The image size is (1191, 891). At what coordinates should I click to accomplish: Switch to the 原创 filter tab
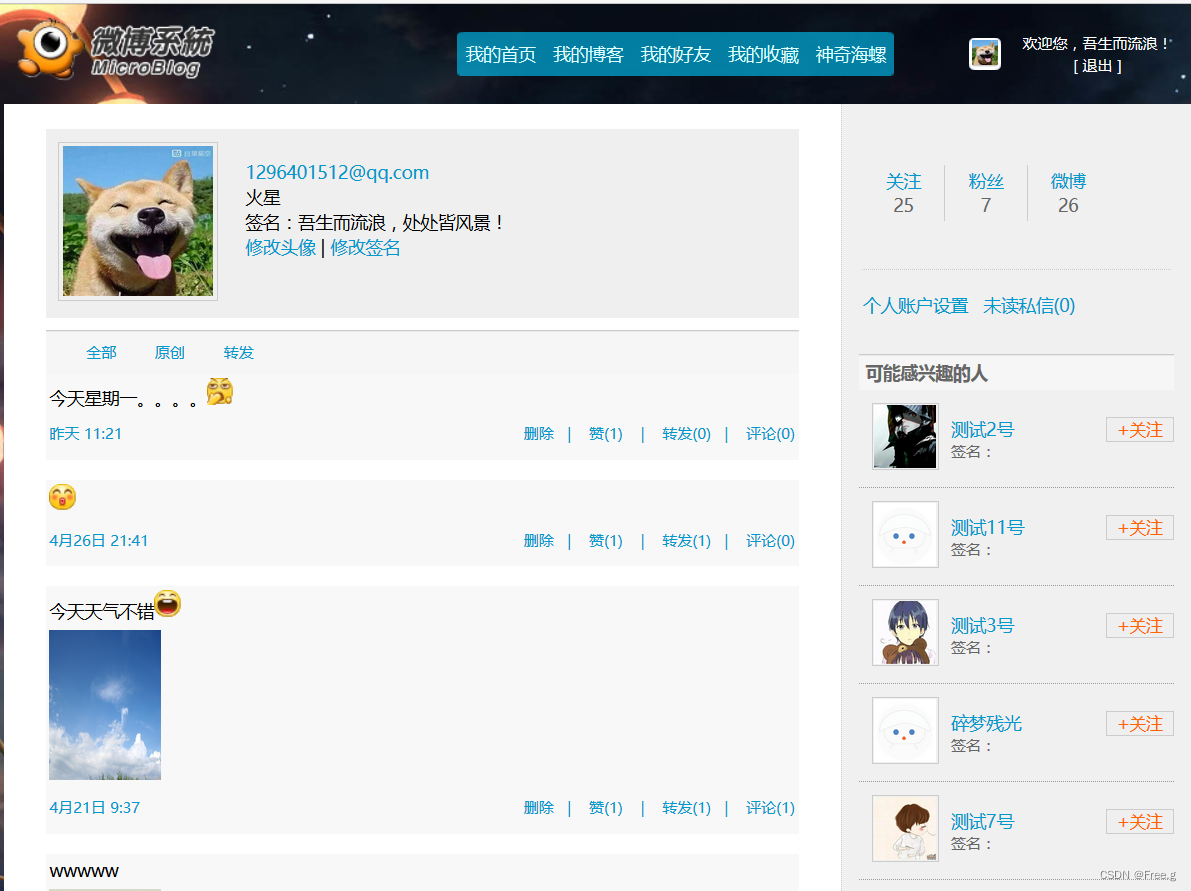pyautogui.click(x=169, y=352)
